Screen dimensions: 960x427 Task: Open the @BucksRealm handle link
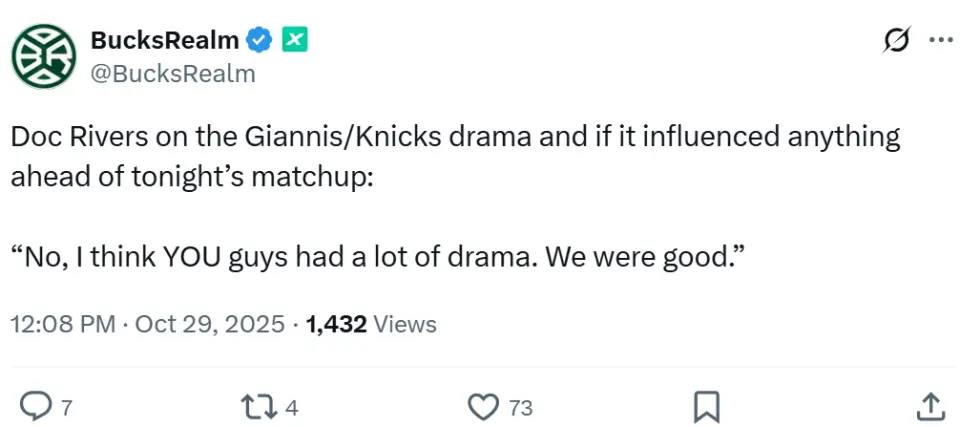tap(173, 74)
